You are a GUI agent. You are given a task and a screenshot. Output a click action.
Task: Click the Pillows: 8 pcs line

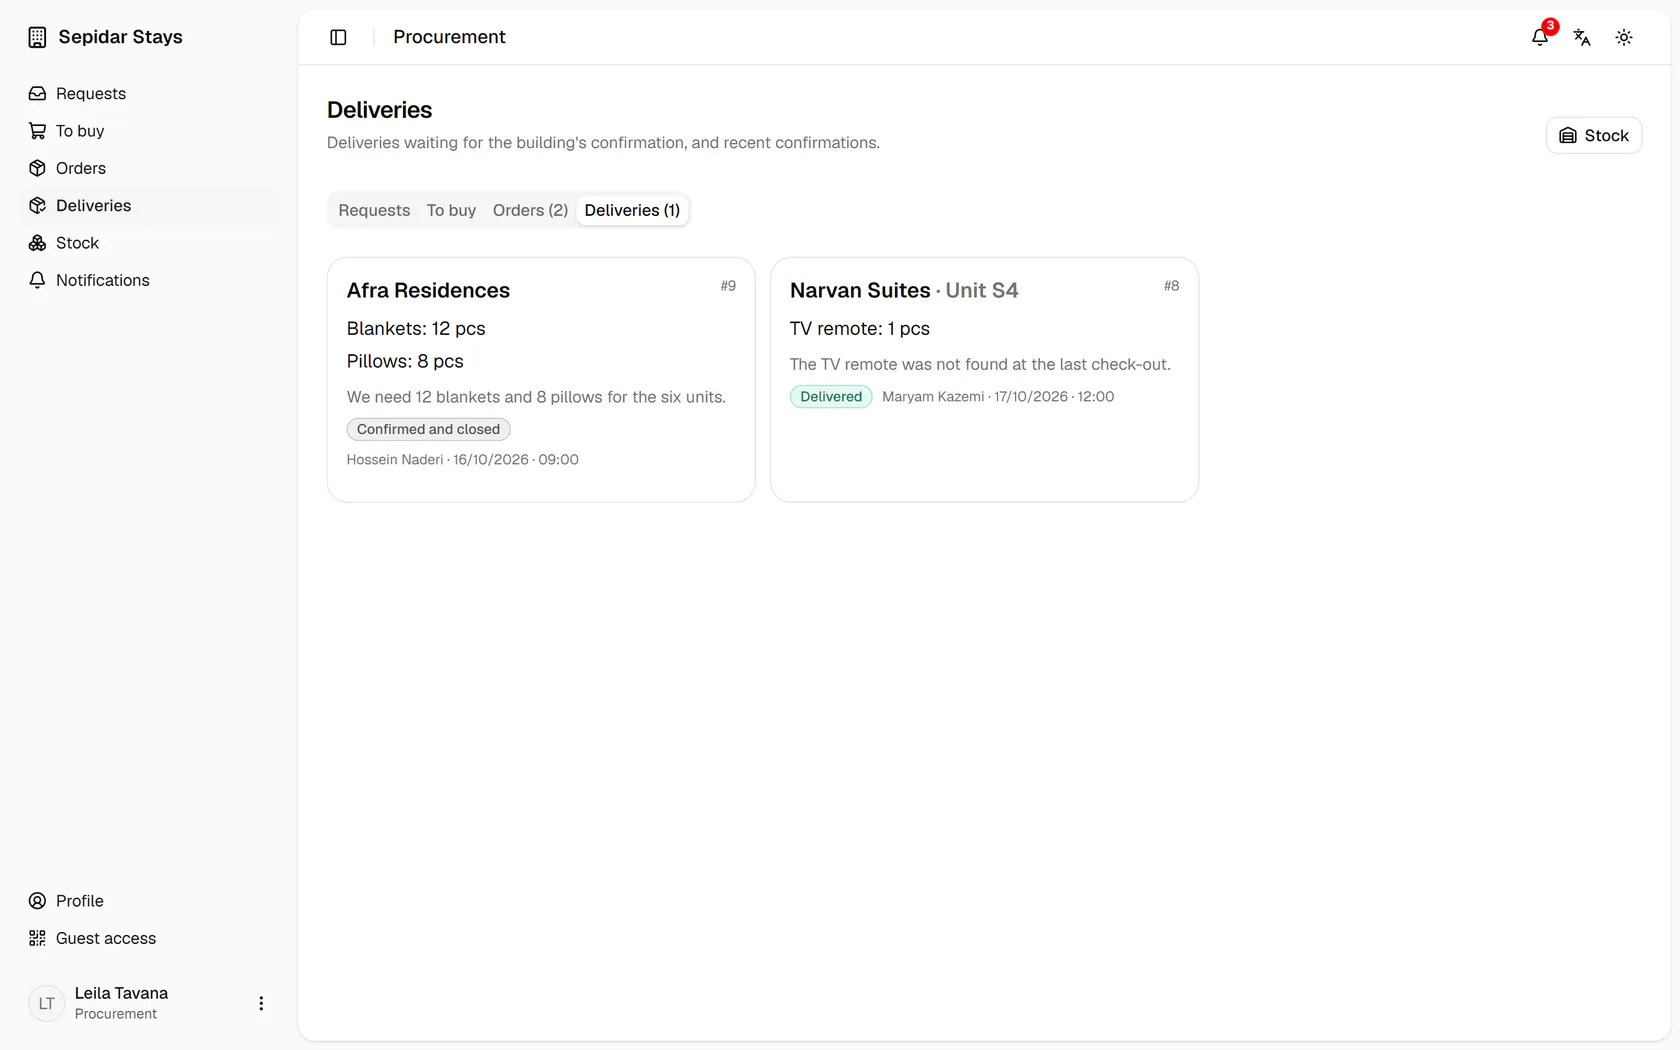tap(405, 361)
